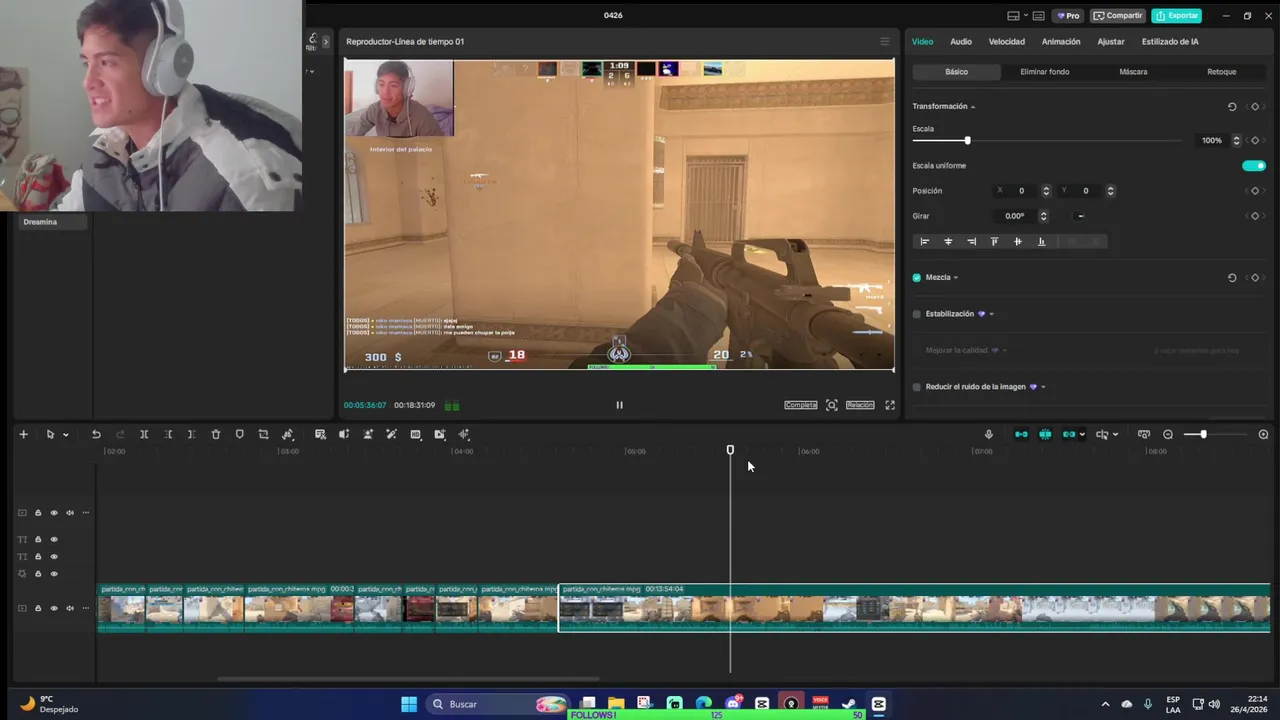Mute the main video track speaker icon
The width and height of the screenshot is (1280, 720).
click(70, 608)
